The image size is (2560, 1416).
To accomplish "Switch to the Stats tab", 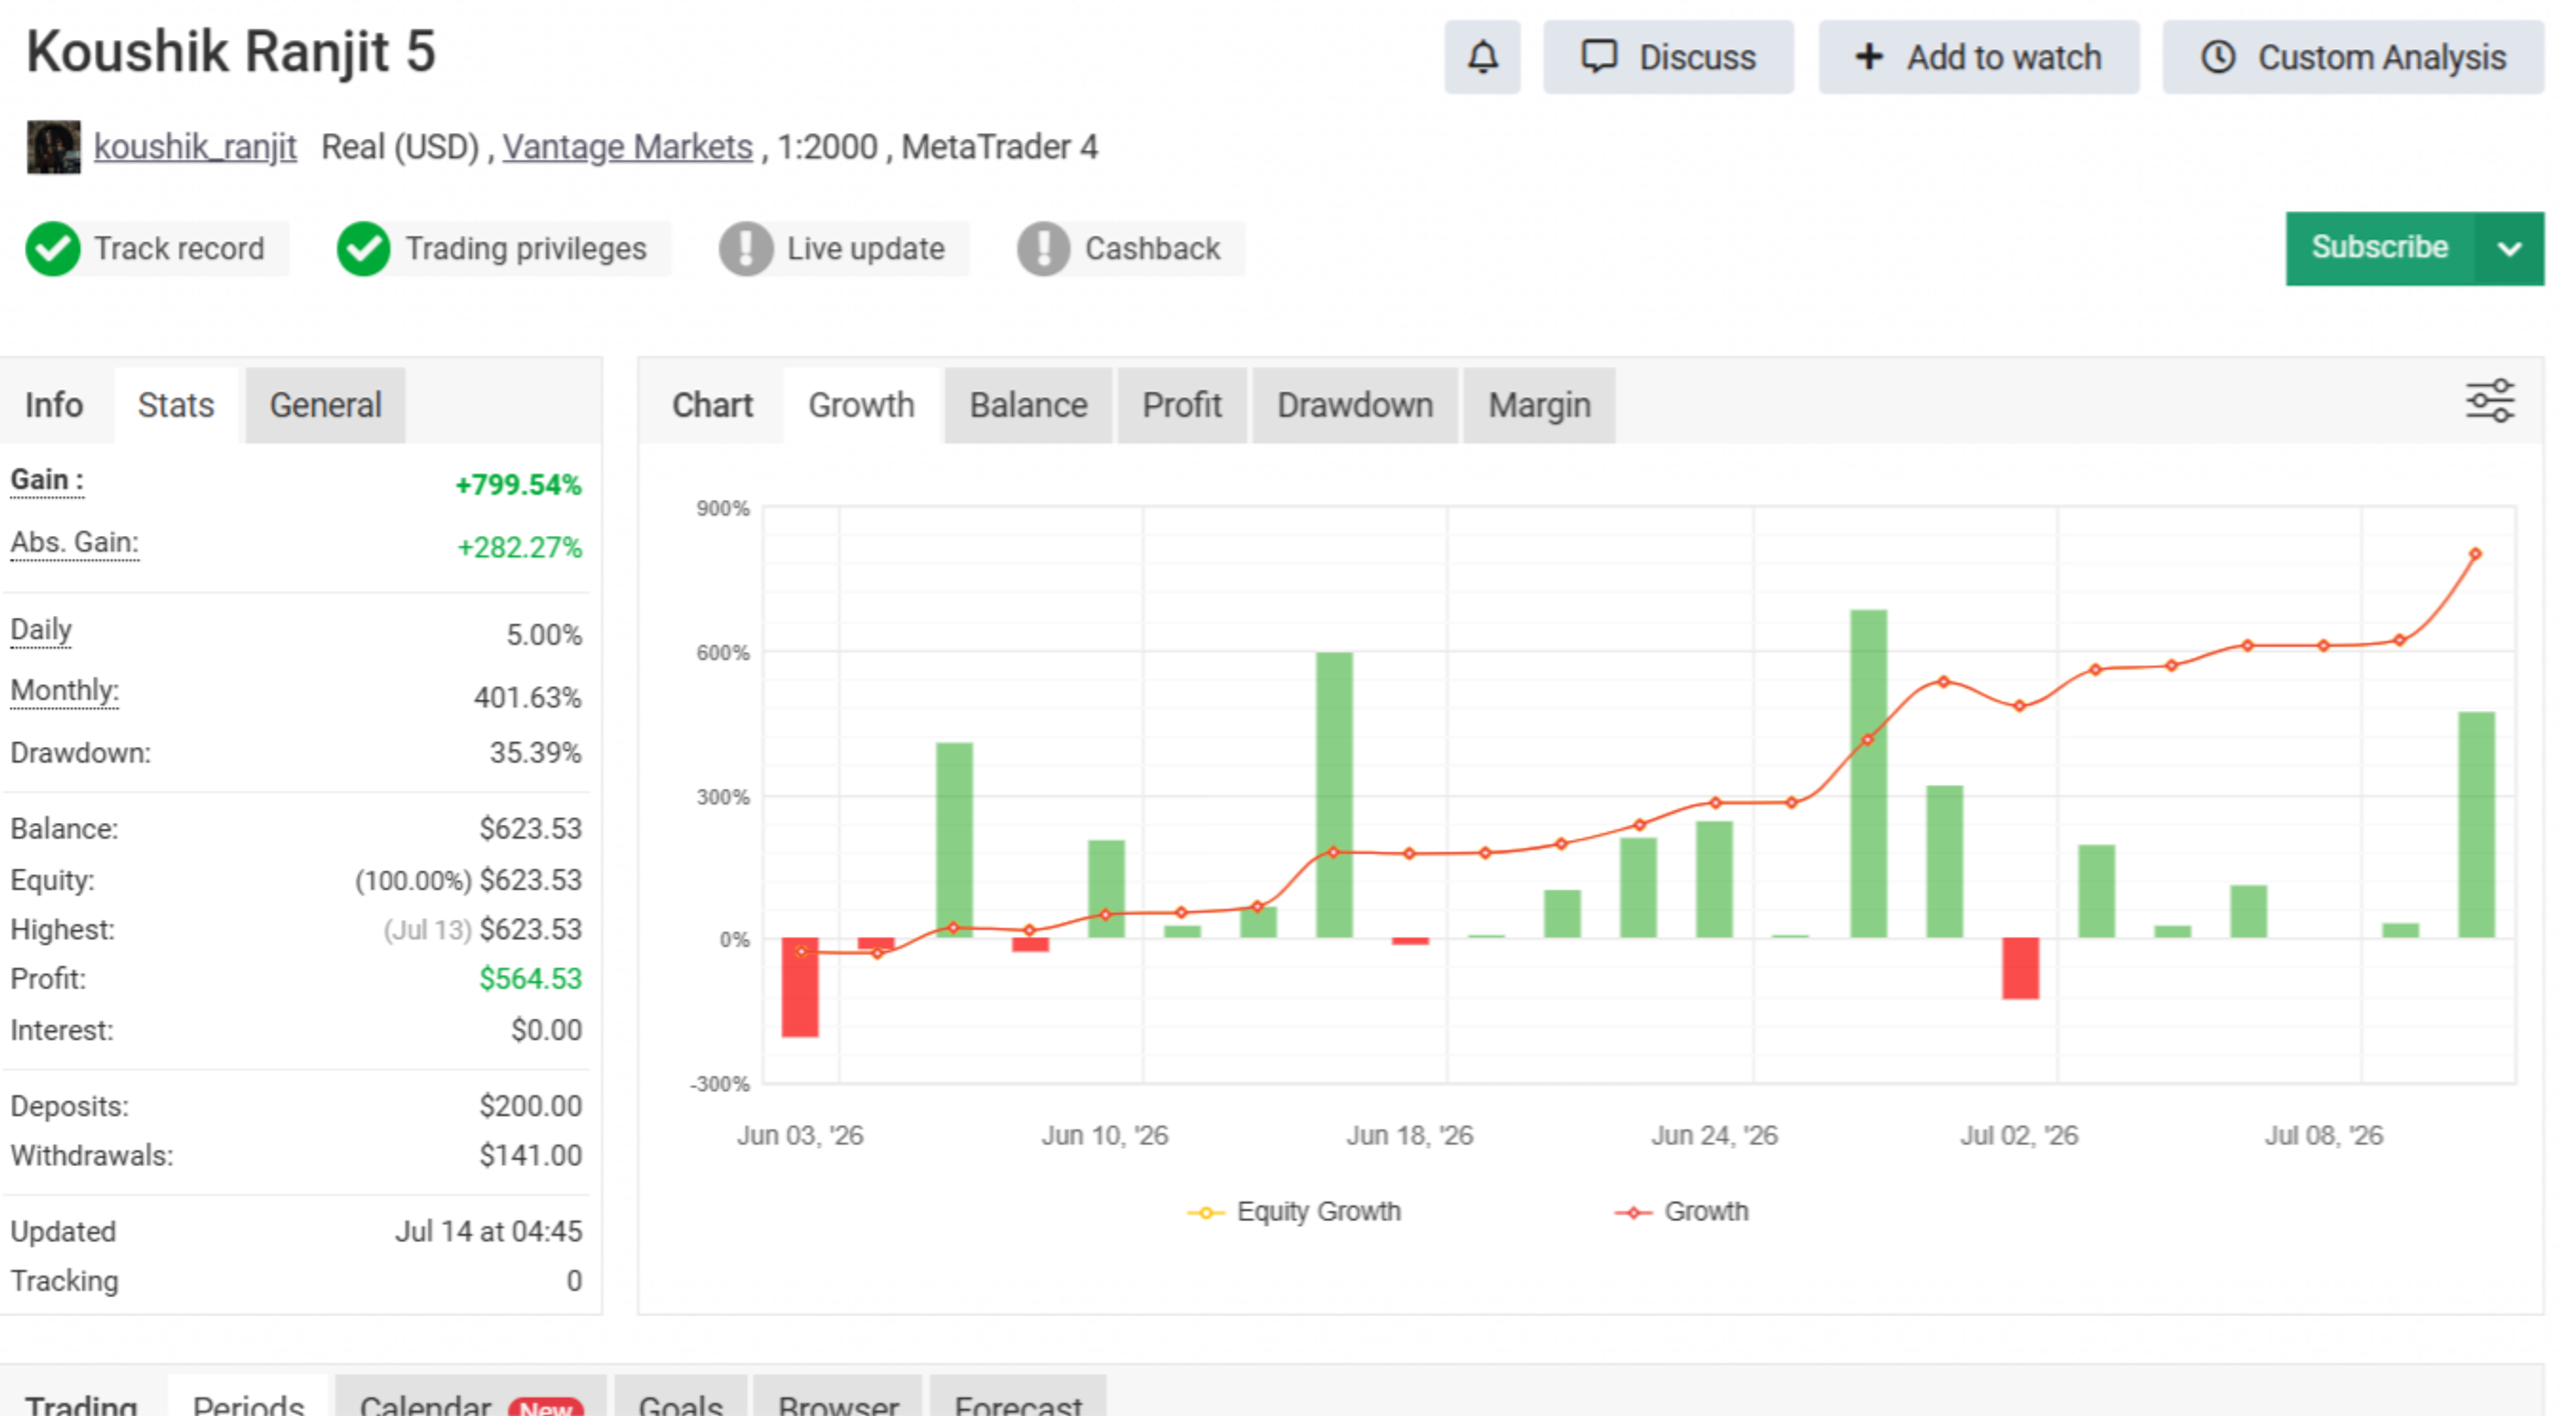I will (176, 405).
